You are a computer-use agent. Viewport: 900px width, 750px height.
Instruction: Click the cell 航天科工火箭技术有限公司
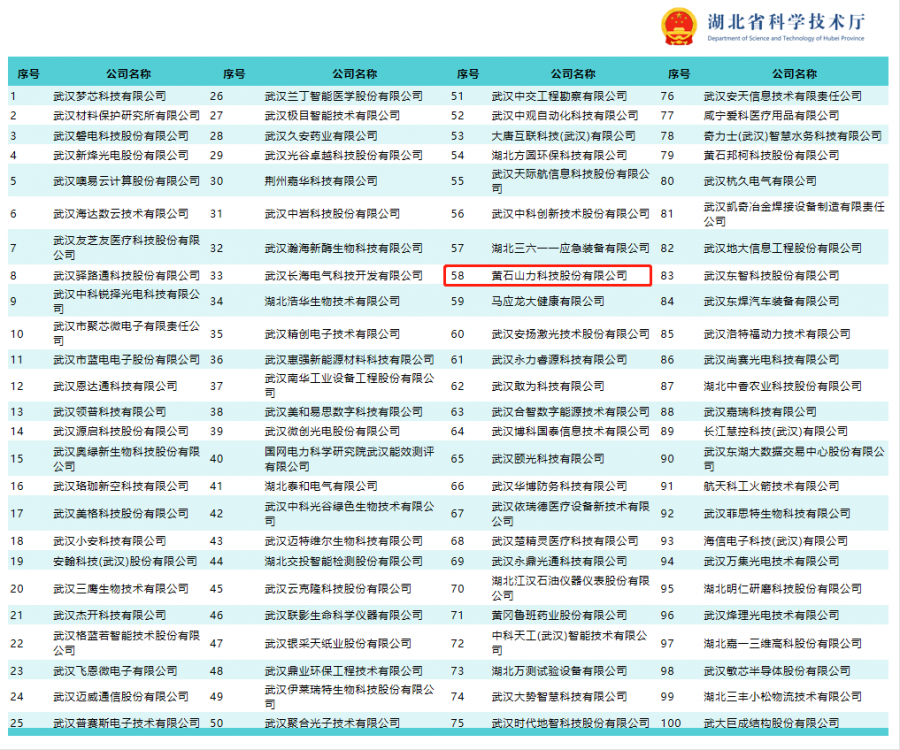tap(772, 486)
